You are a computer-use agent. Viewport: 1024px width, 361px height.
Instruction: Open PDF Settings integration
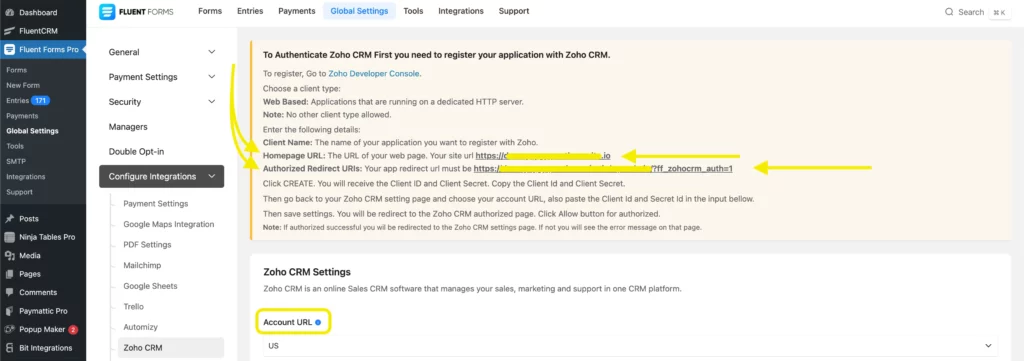(x=148, y=245)
